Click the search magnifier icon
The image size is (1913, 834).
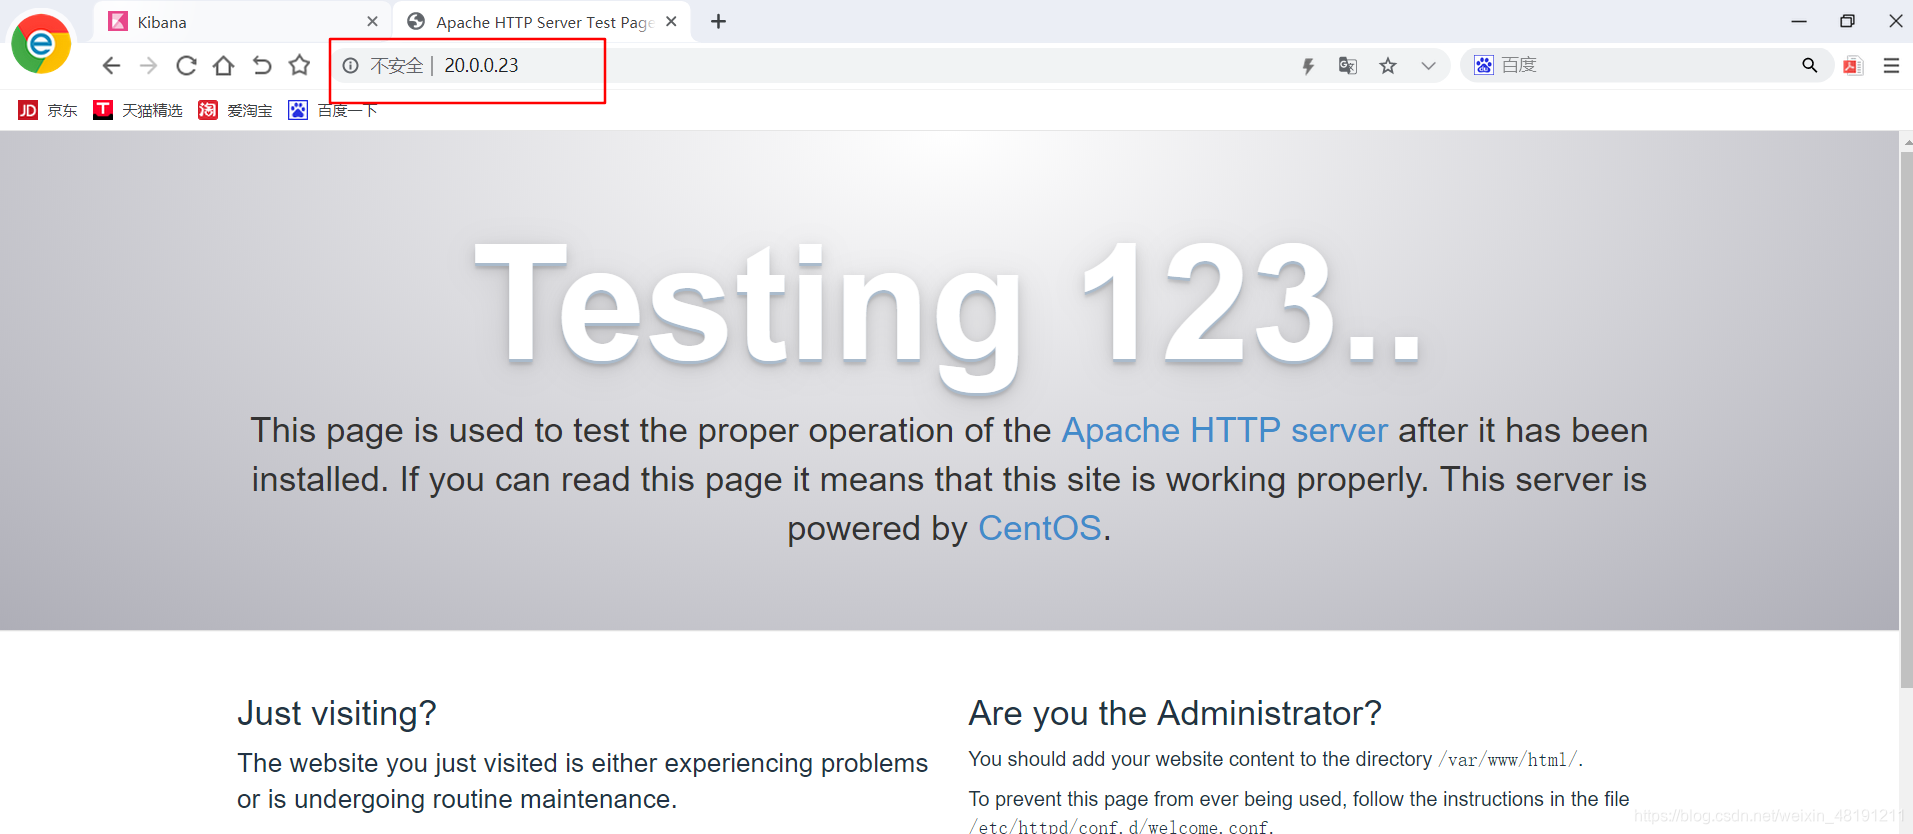coord(1809,65)
